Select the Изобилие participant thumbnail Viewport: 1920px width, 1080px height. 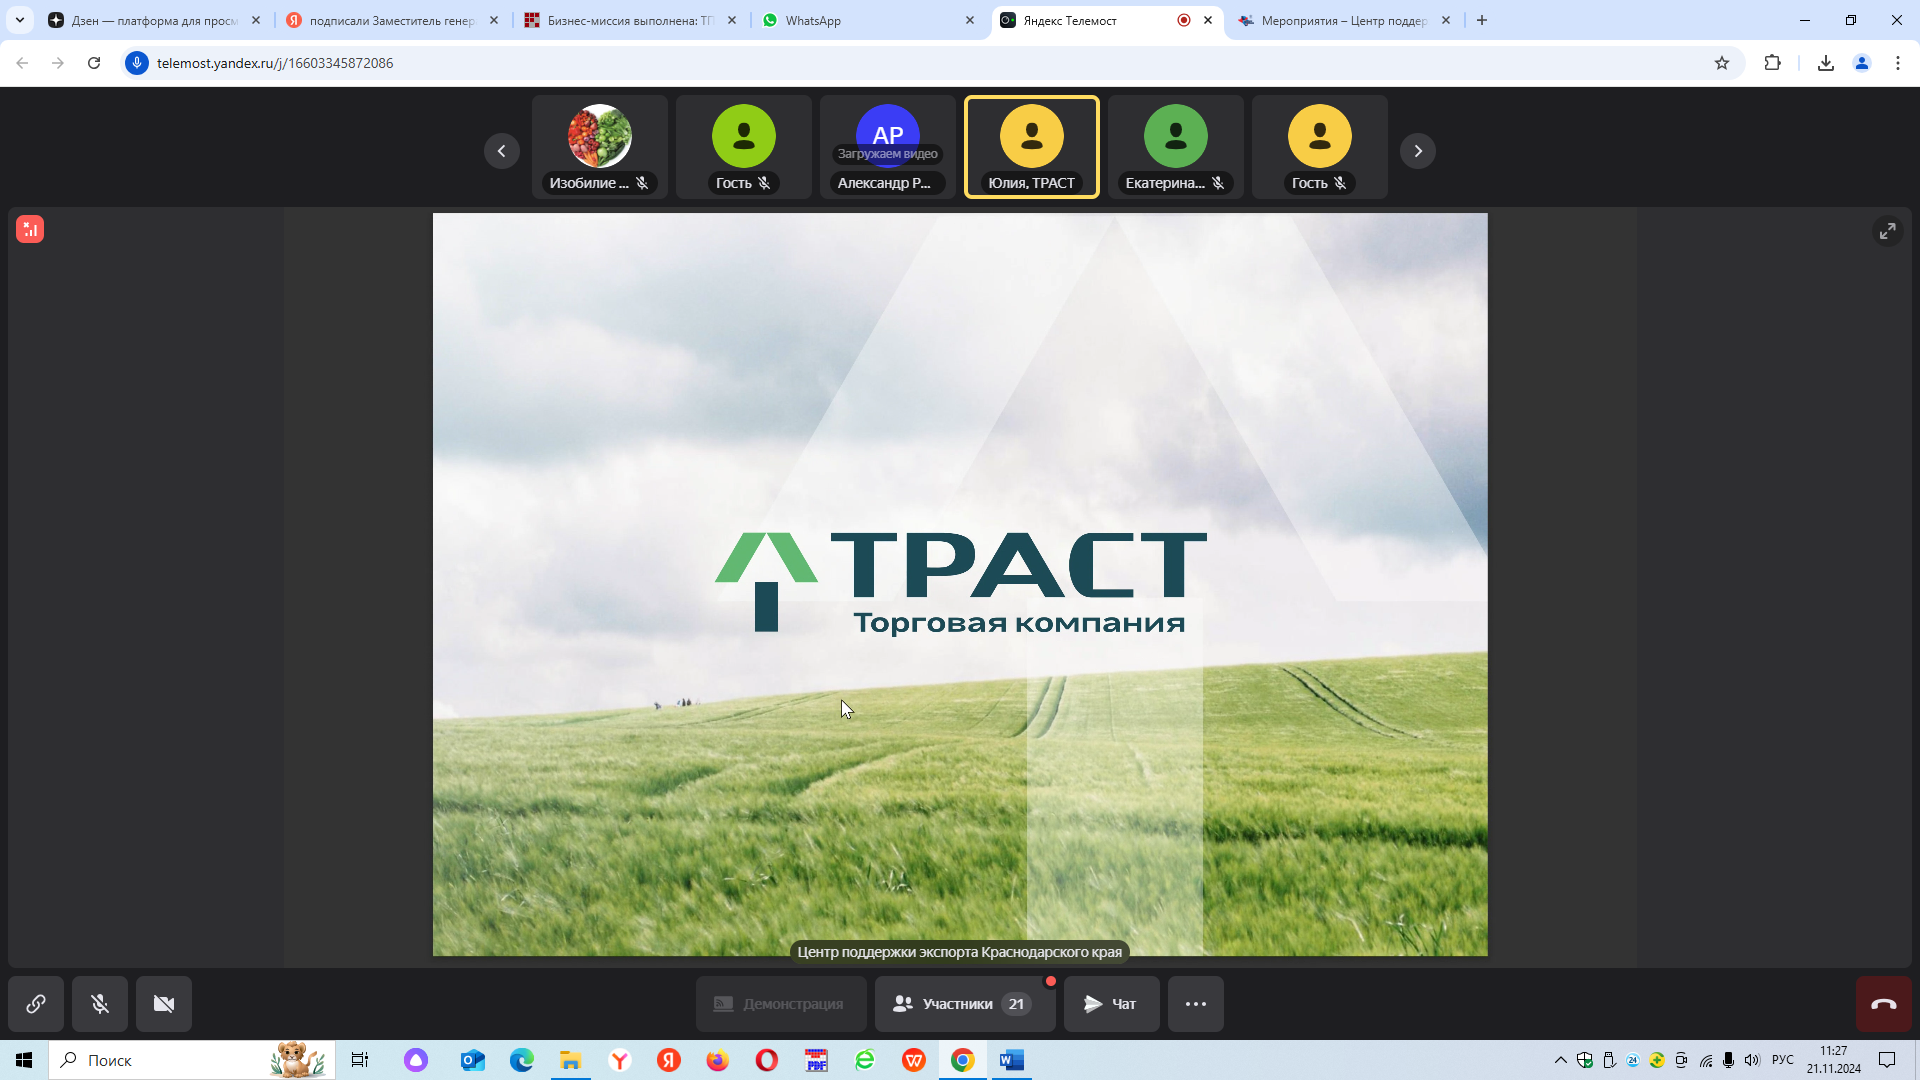click(x=599, y=147)
